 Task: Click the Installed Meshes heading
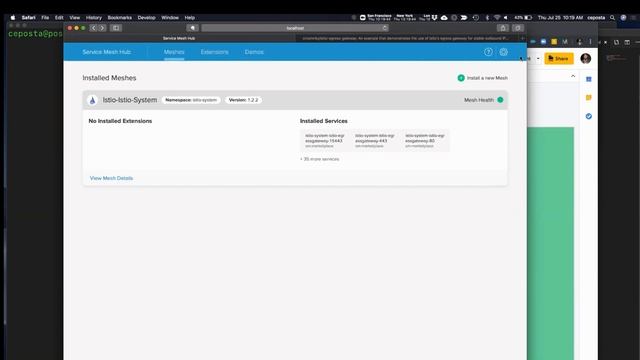point(109,78)
